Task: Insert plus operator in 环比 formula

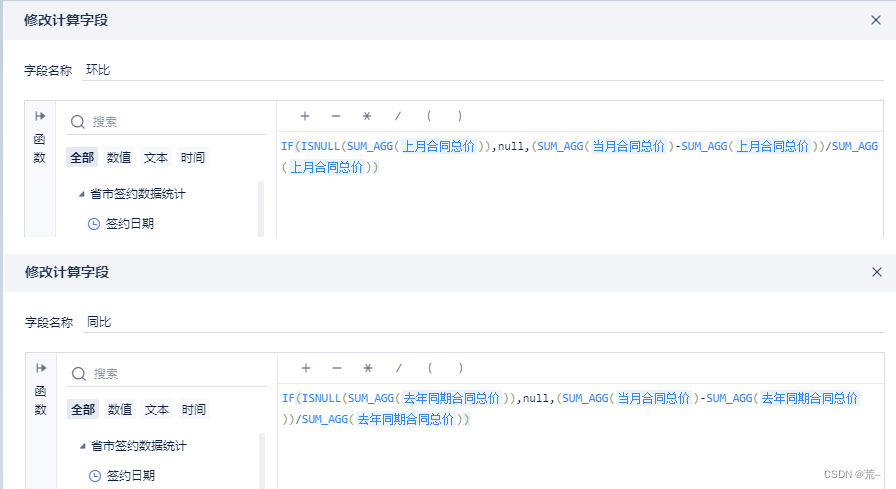Action: (x=305, y=116)
